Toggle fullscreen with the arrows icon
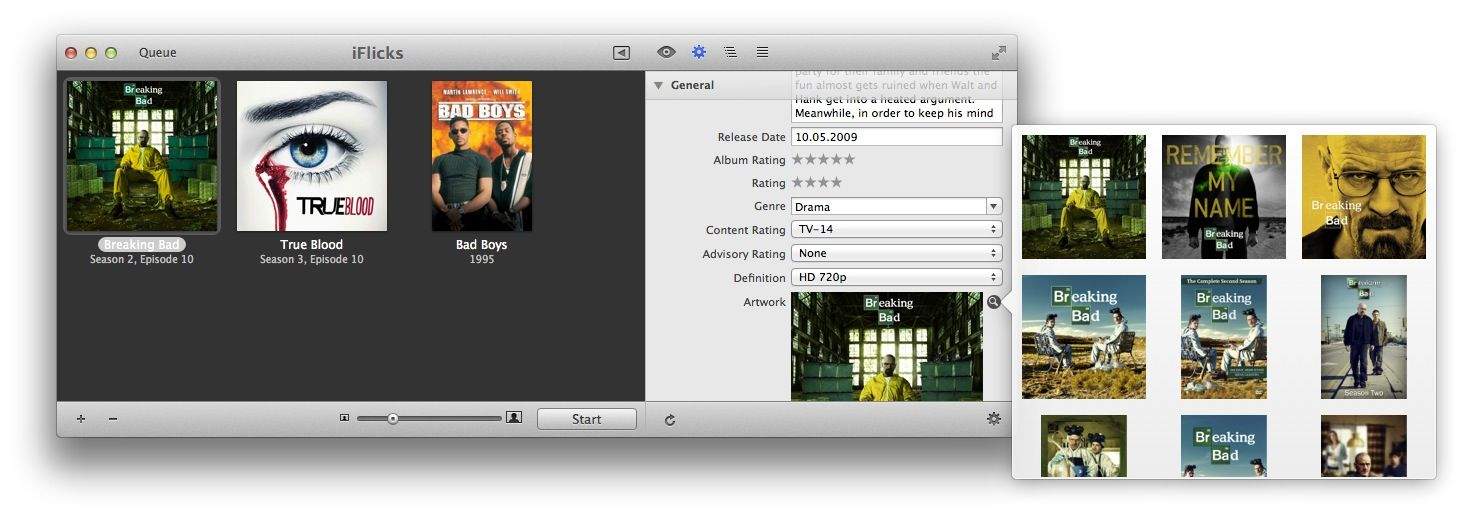Screen dimensions: 1473x520 pos(998,53)
